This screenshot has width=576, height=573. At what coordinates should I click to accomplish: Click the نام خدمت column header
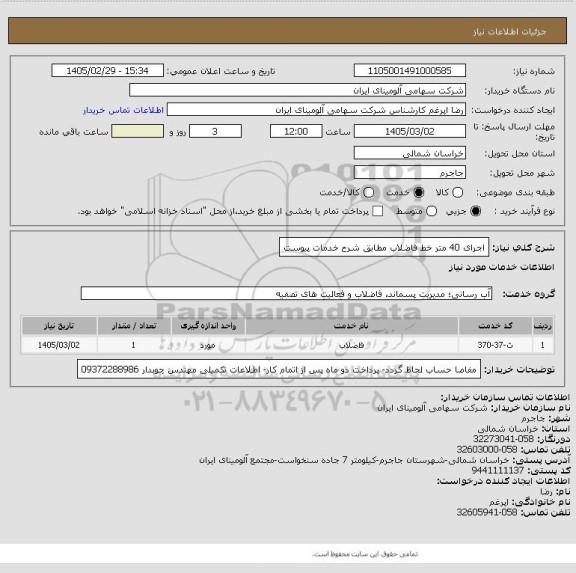[x=352, y=326]
